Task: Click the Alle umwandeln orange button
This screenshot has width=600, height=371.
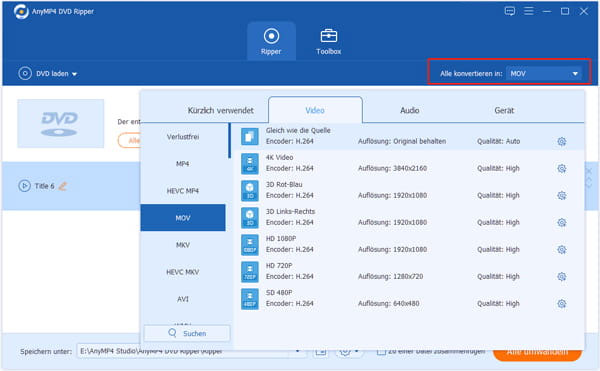Action: [537, 352]
